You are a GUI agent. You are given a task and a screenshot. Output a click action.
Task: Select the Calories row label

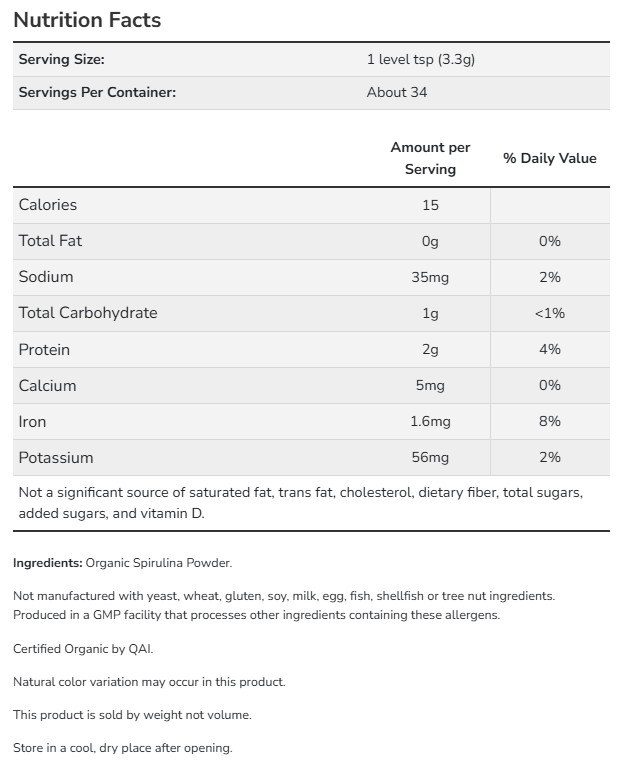click(x=48, y=205)
